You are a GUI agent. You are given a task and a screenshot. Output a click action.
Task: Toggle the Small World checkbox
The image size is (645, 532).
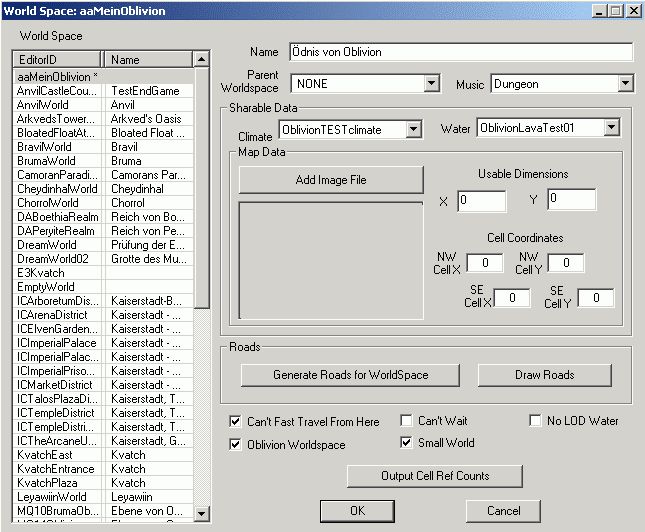coord(406,442)
